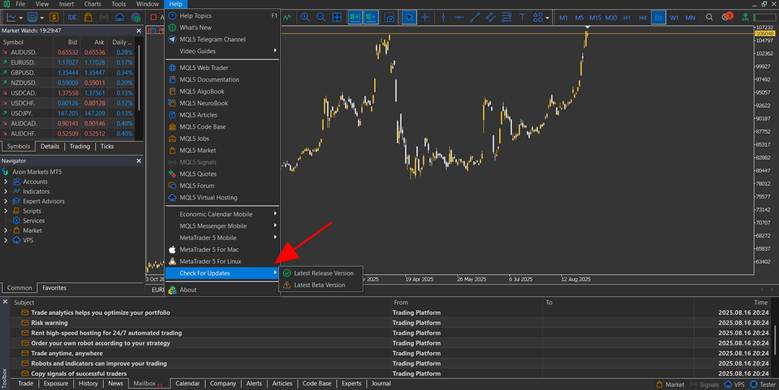The height and width of the screenshot is (390, 779).
Task: Choose Latest Release Version
Action: [321, 273]
